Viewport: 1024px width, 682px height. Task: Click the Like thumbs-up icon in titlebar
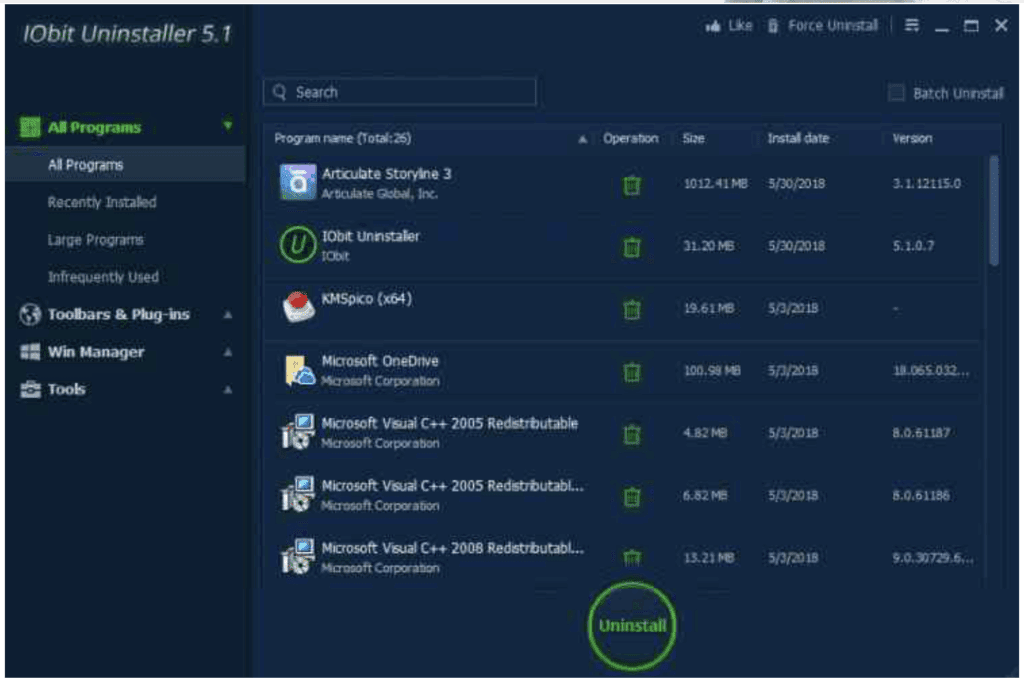[x=716, y=26]
